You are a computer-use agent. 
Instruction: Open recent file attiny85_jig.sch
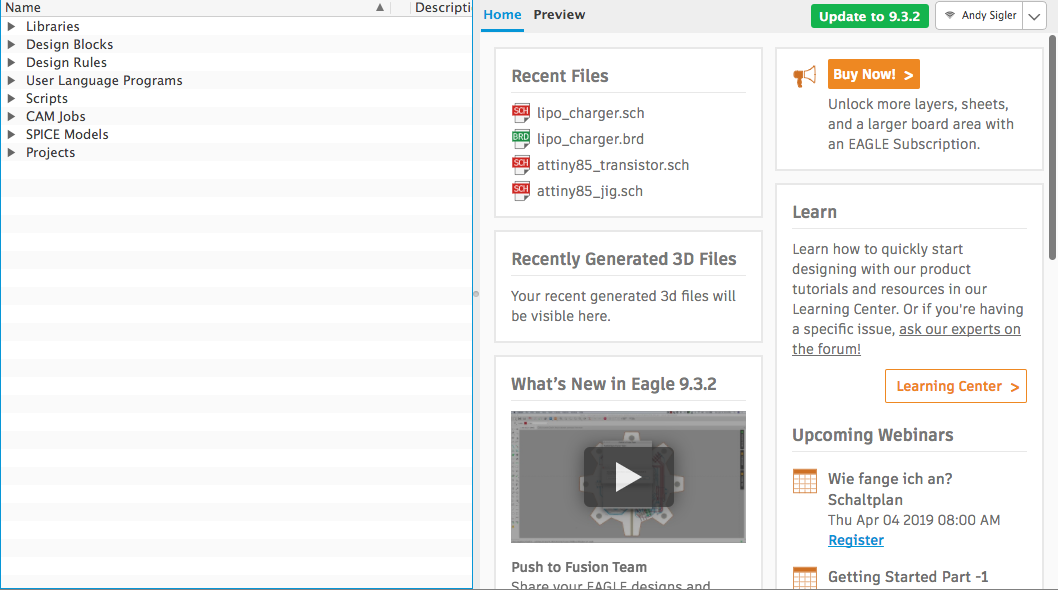pos(590,191)
